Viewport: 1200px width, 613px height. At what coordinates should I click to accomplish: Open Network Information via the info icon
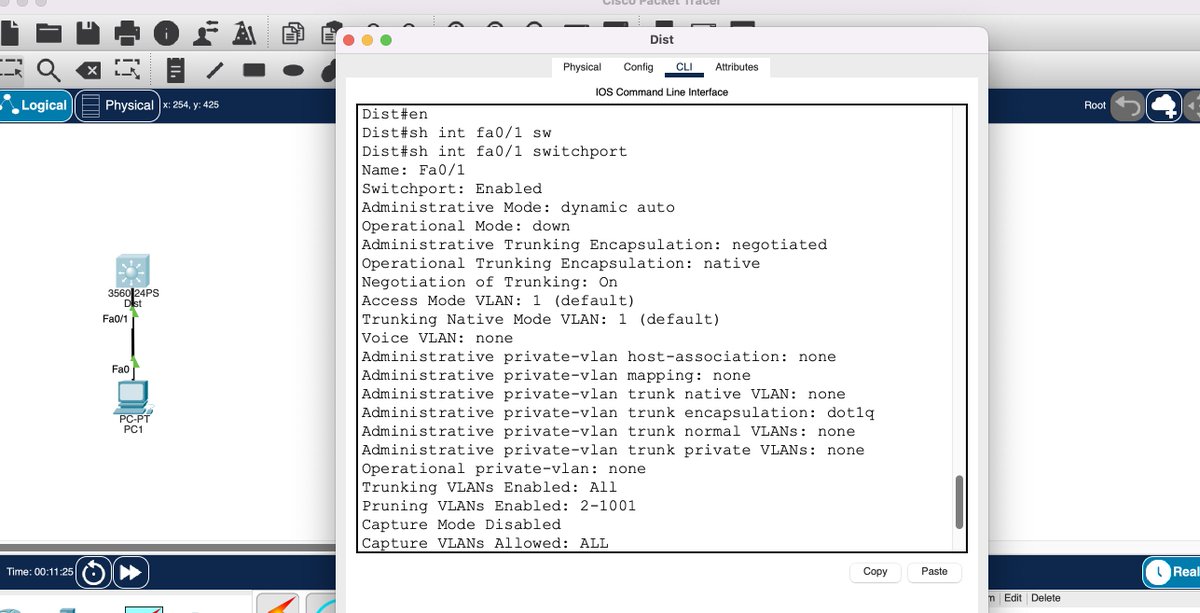166,34
